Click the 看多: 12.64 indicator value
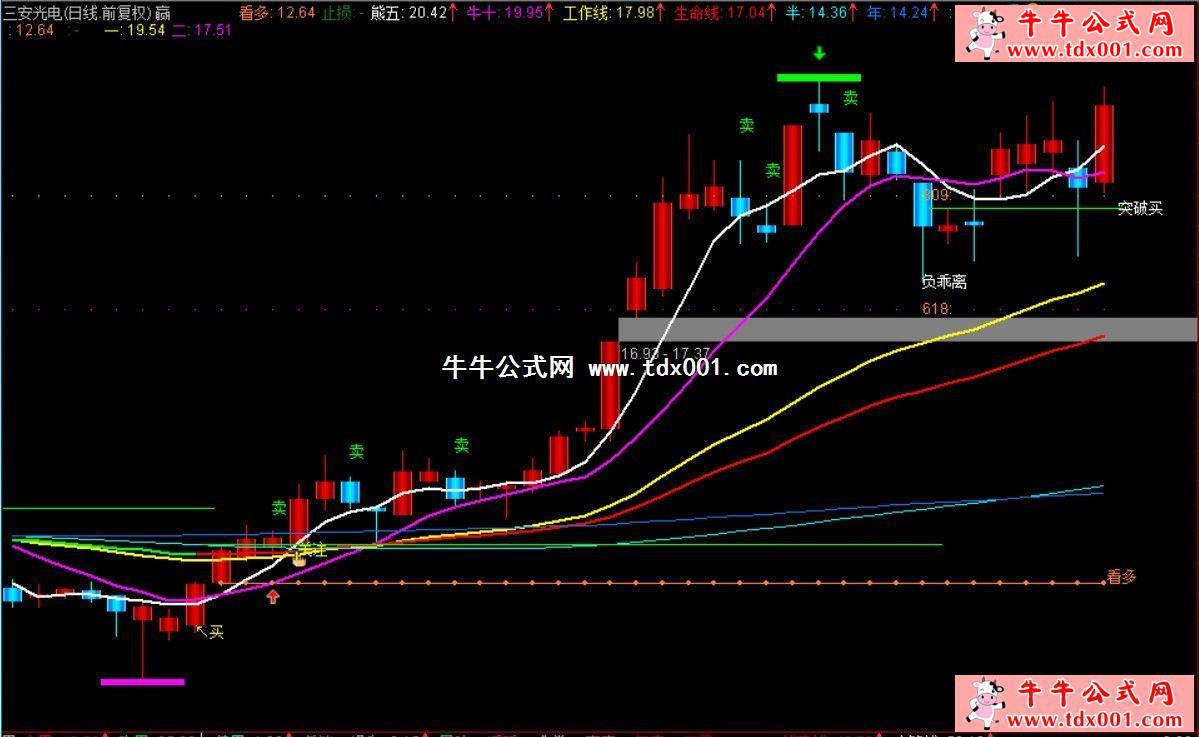The width and height of the screenshot is (1199, 737). point(277,13)
